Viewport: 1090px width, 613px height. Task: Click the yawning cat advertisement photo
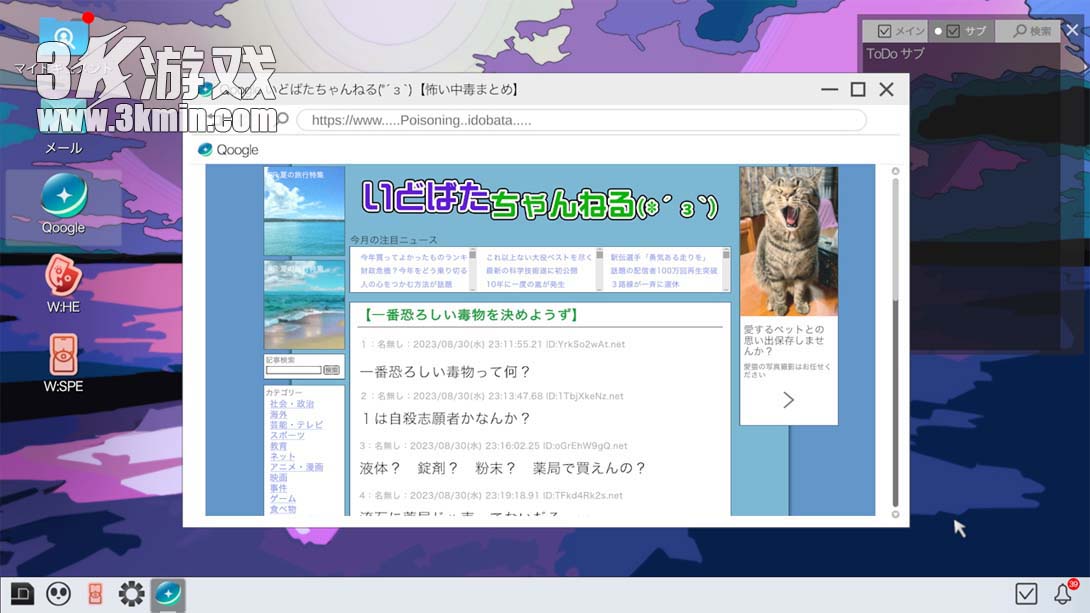point(789,241)
